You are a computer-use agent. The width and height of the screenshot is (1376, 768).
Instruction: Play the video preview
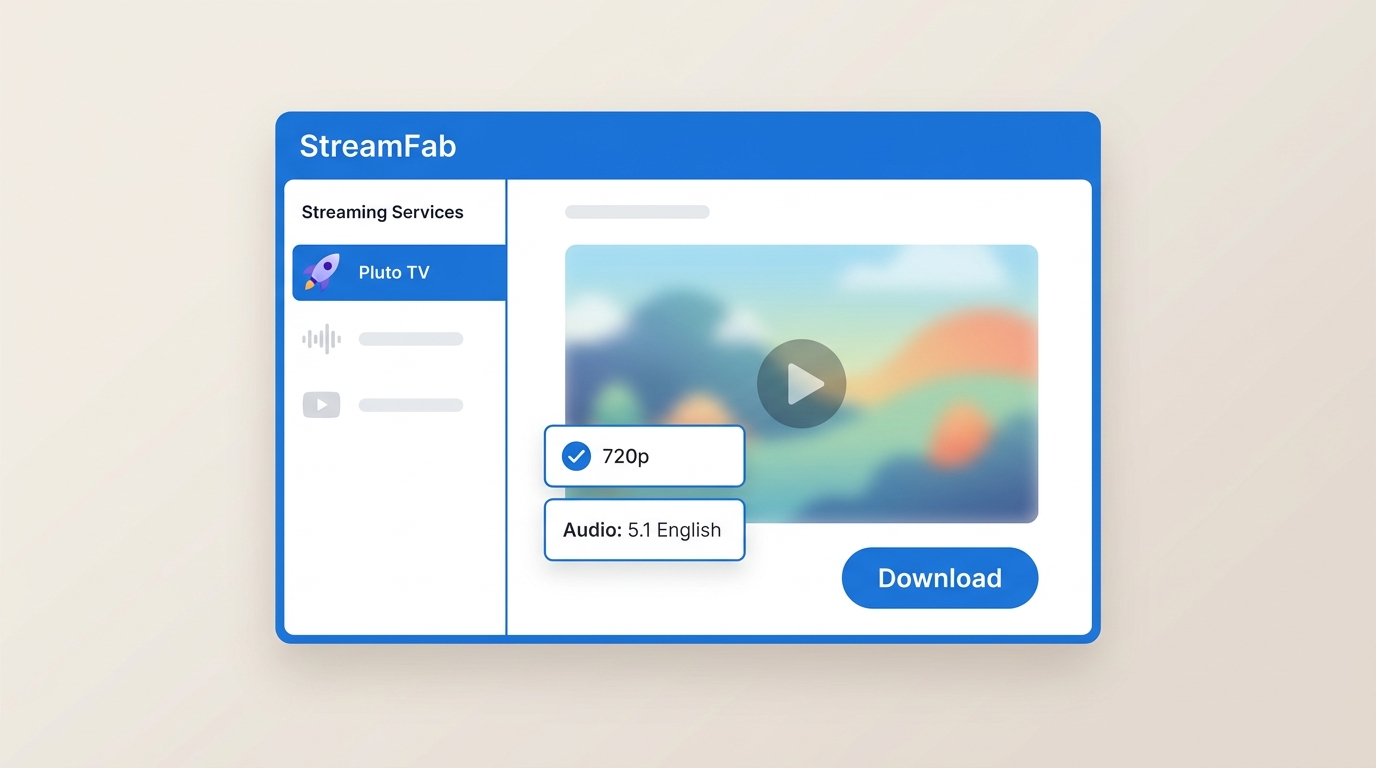(x=801, y=384)
